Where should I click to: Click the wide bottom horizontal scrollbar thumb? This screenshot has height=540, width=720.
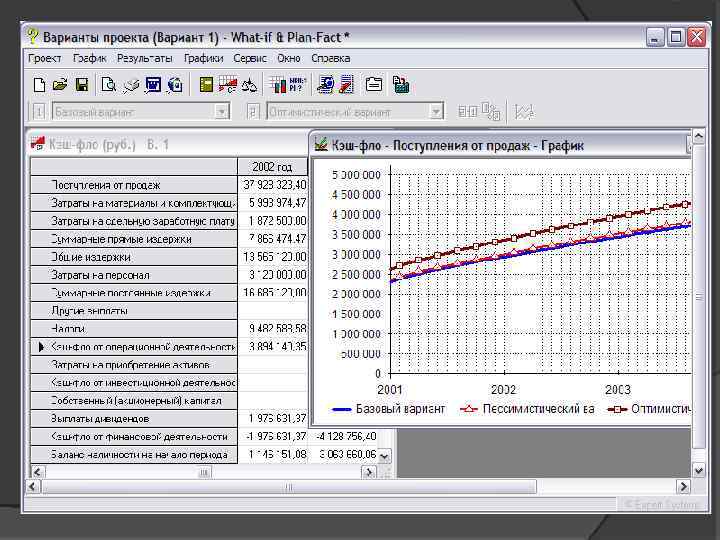pos(288,486)
